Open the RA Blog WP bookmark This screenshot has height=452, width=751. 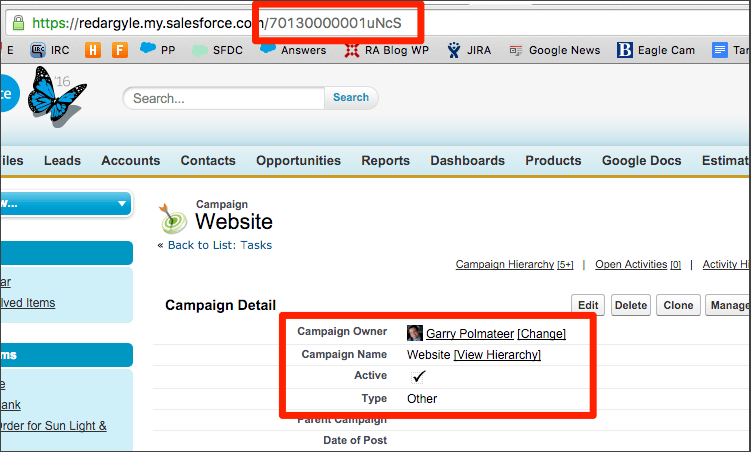click(387, 50)
